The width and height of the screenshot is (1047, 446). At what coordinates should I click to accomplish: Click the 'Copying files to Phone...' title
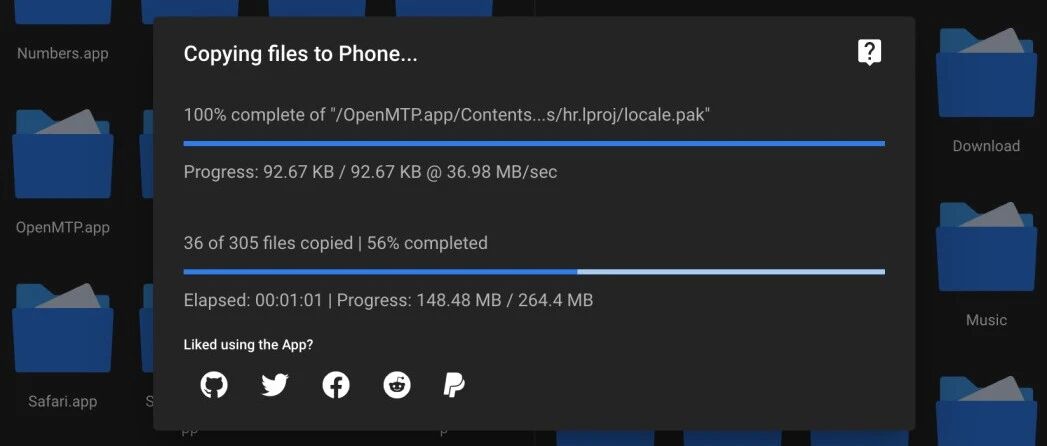click(x=300, y=54)
